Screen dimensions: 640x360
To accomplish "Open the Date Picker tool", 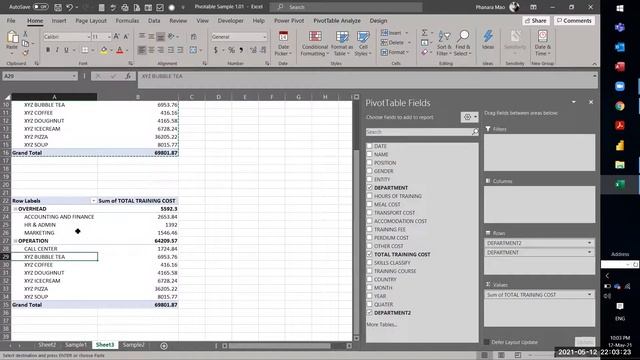I will click(x=283, y=43).
